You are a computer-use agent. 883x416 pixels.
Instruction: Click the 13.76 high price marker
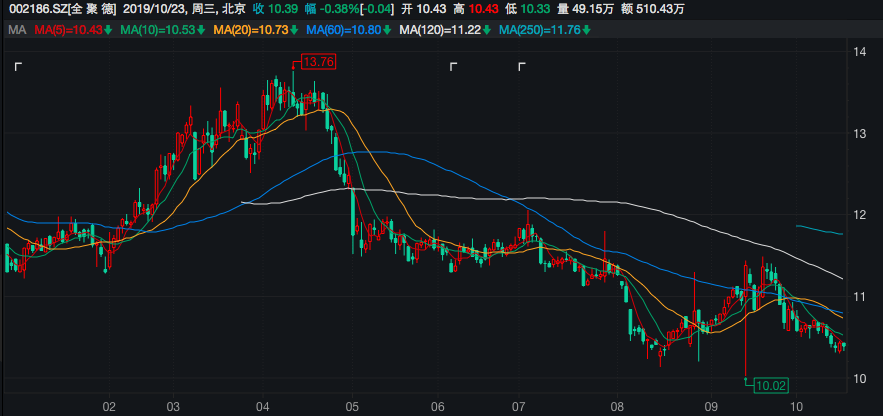tap(318, 62)
